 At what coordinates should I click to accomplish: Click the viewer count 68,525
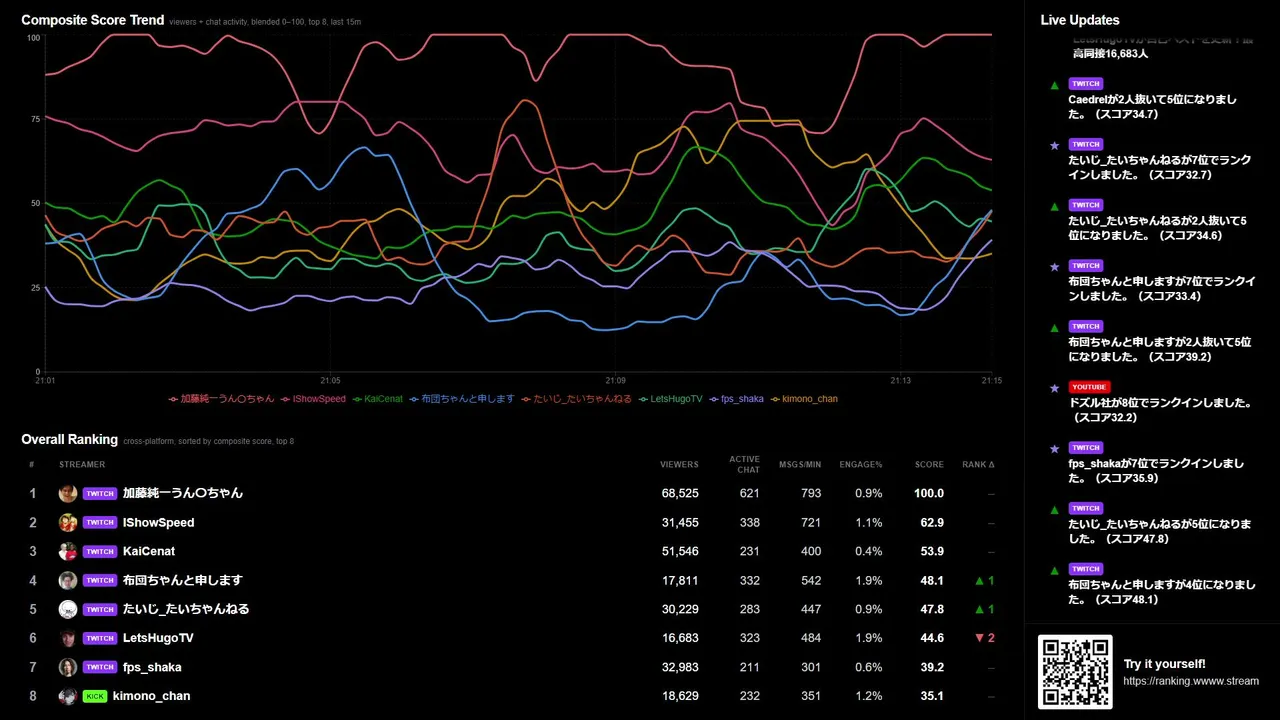click(x=680, y=493)
